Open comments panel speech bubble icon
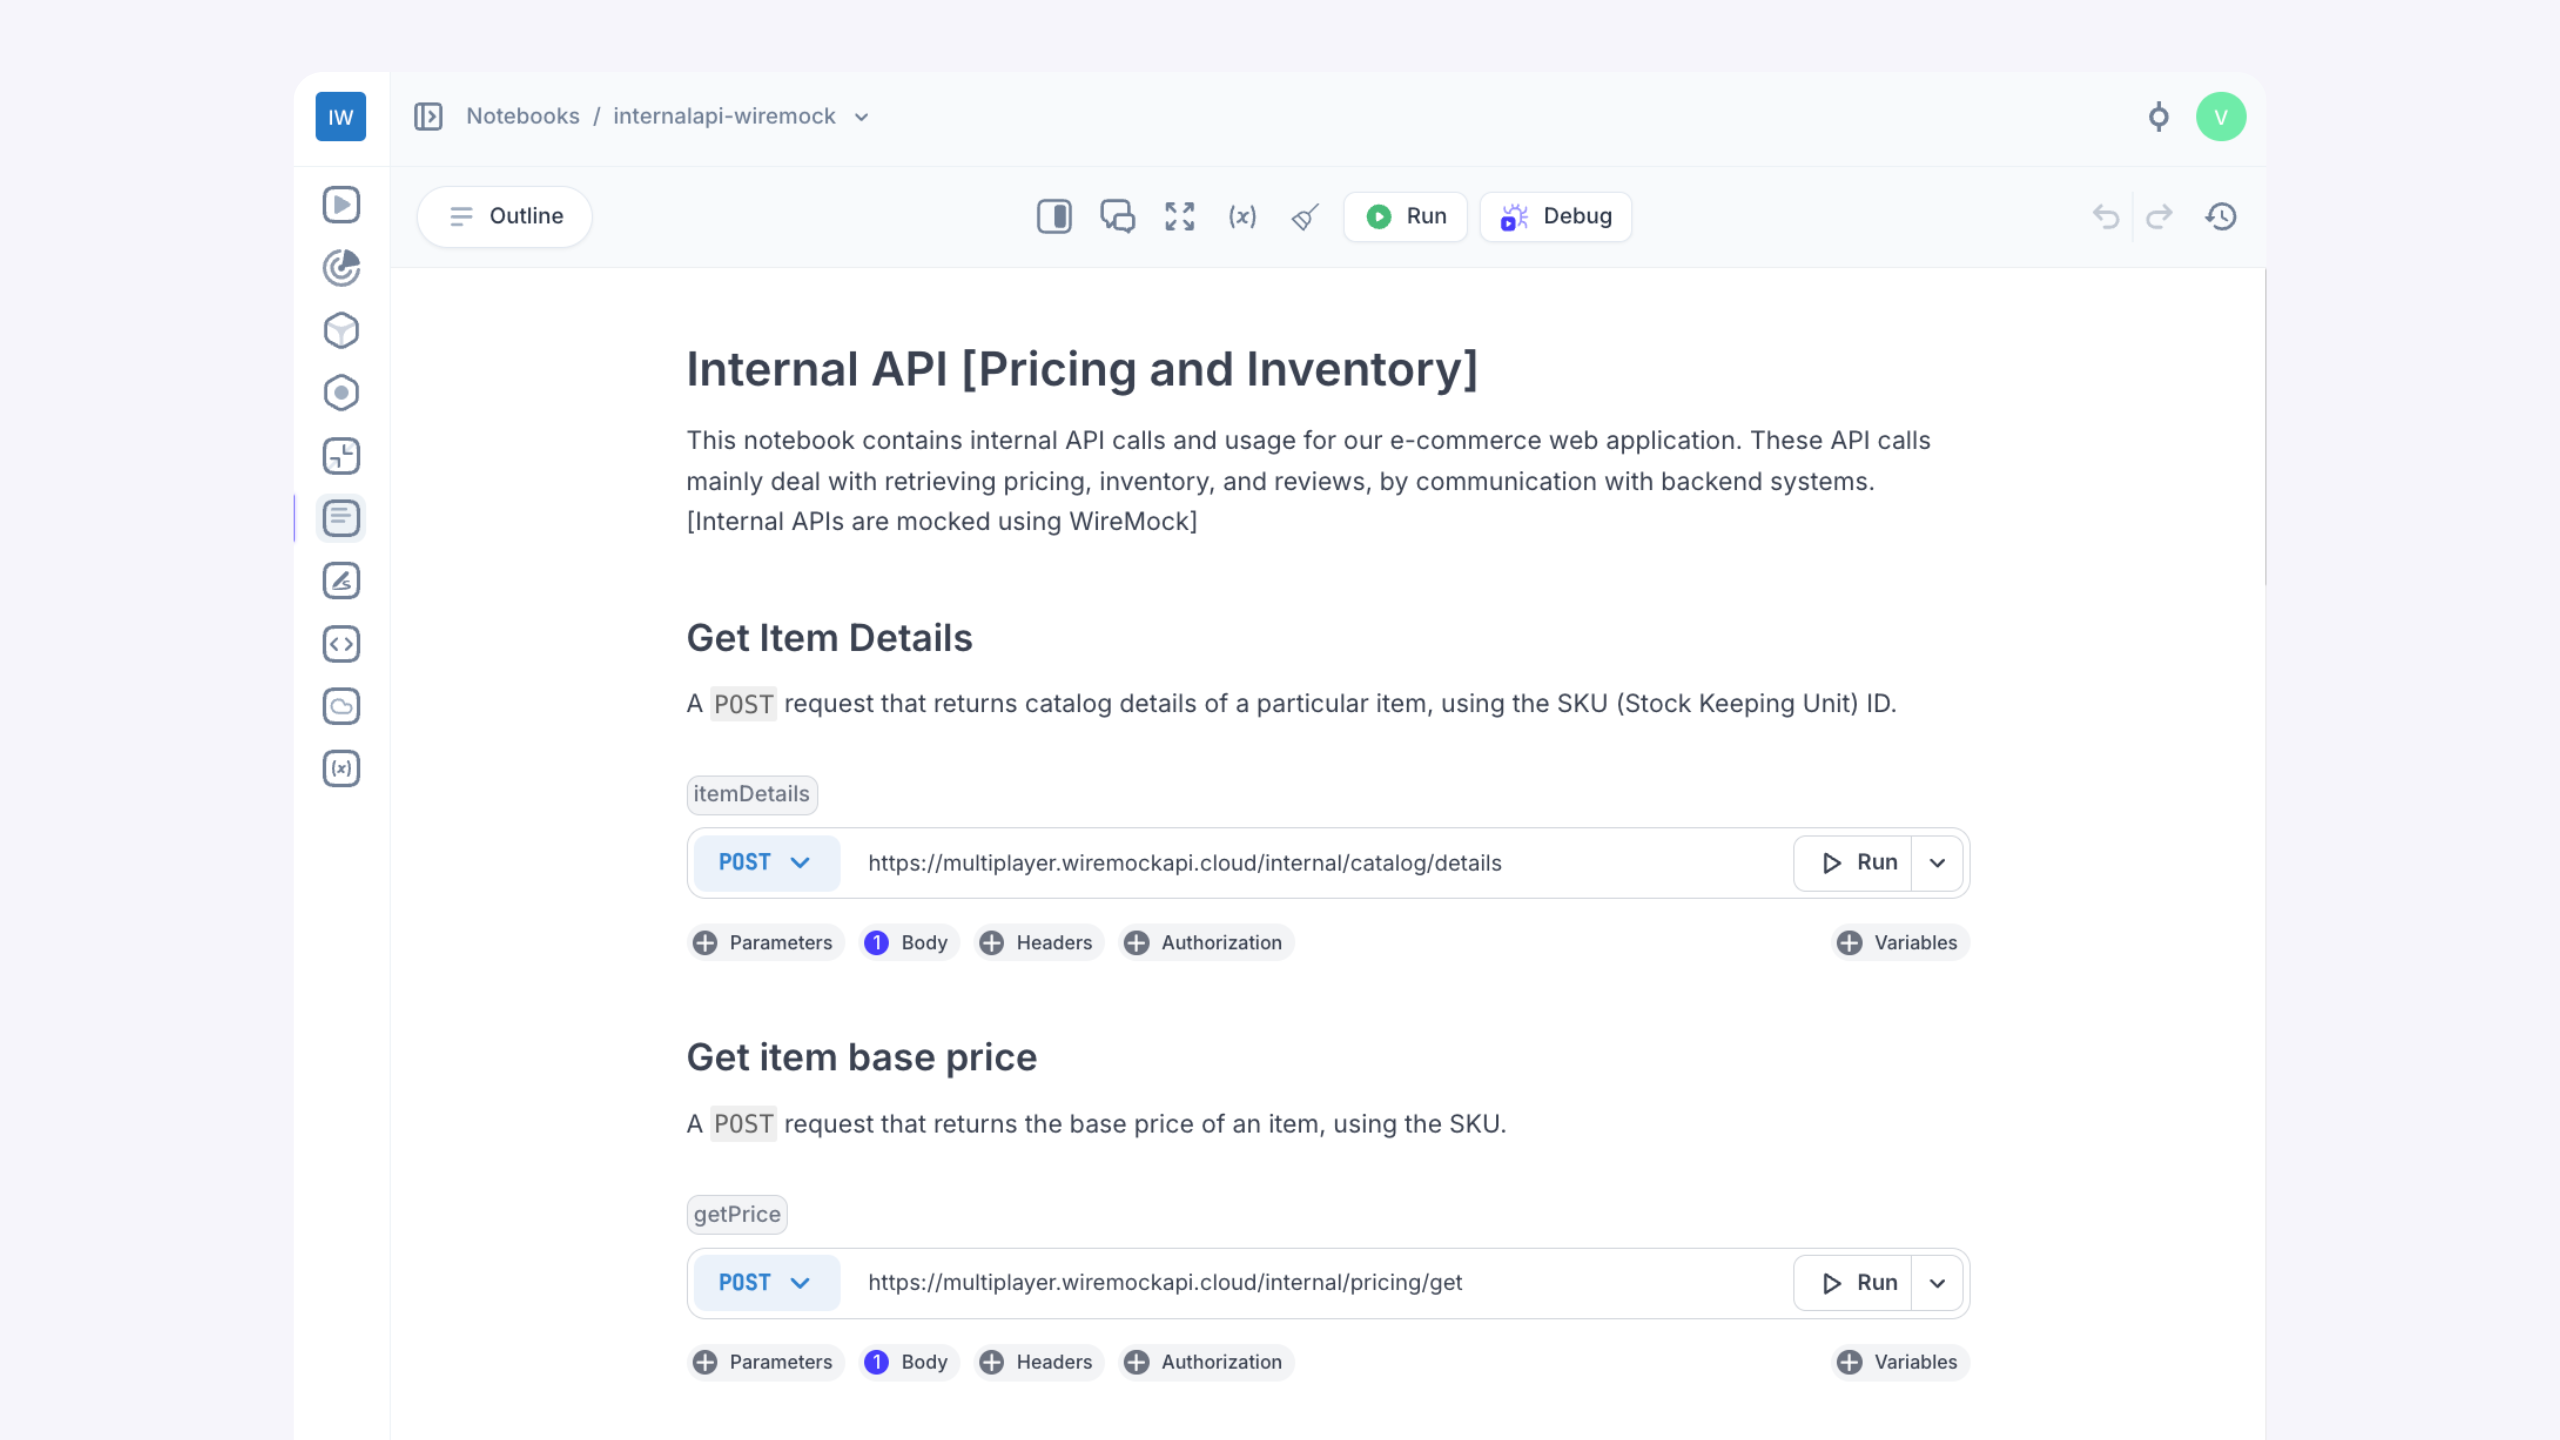 (x=1117, y=216)
